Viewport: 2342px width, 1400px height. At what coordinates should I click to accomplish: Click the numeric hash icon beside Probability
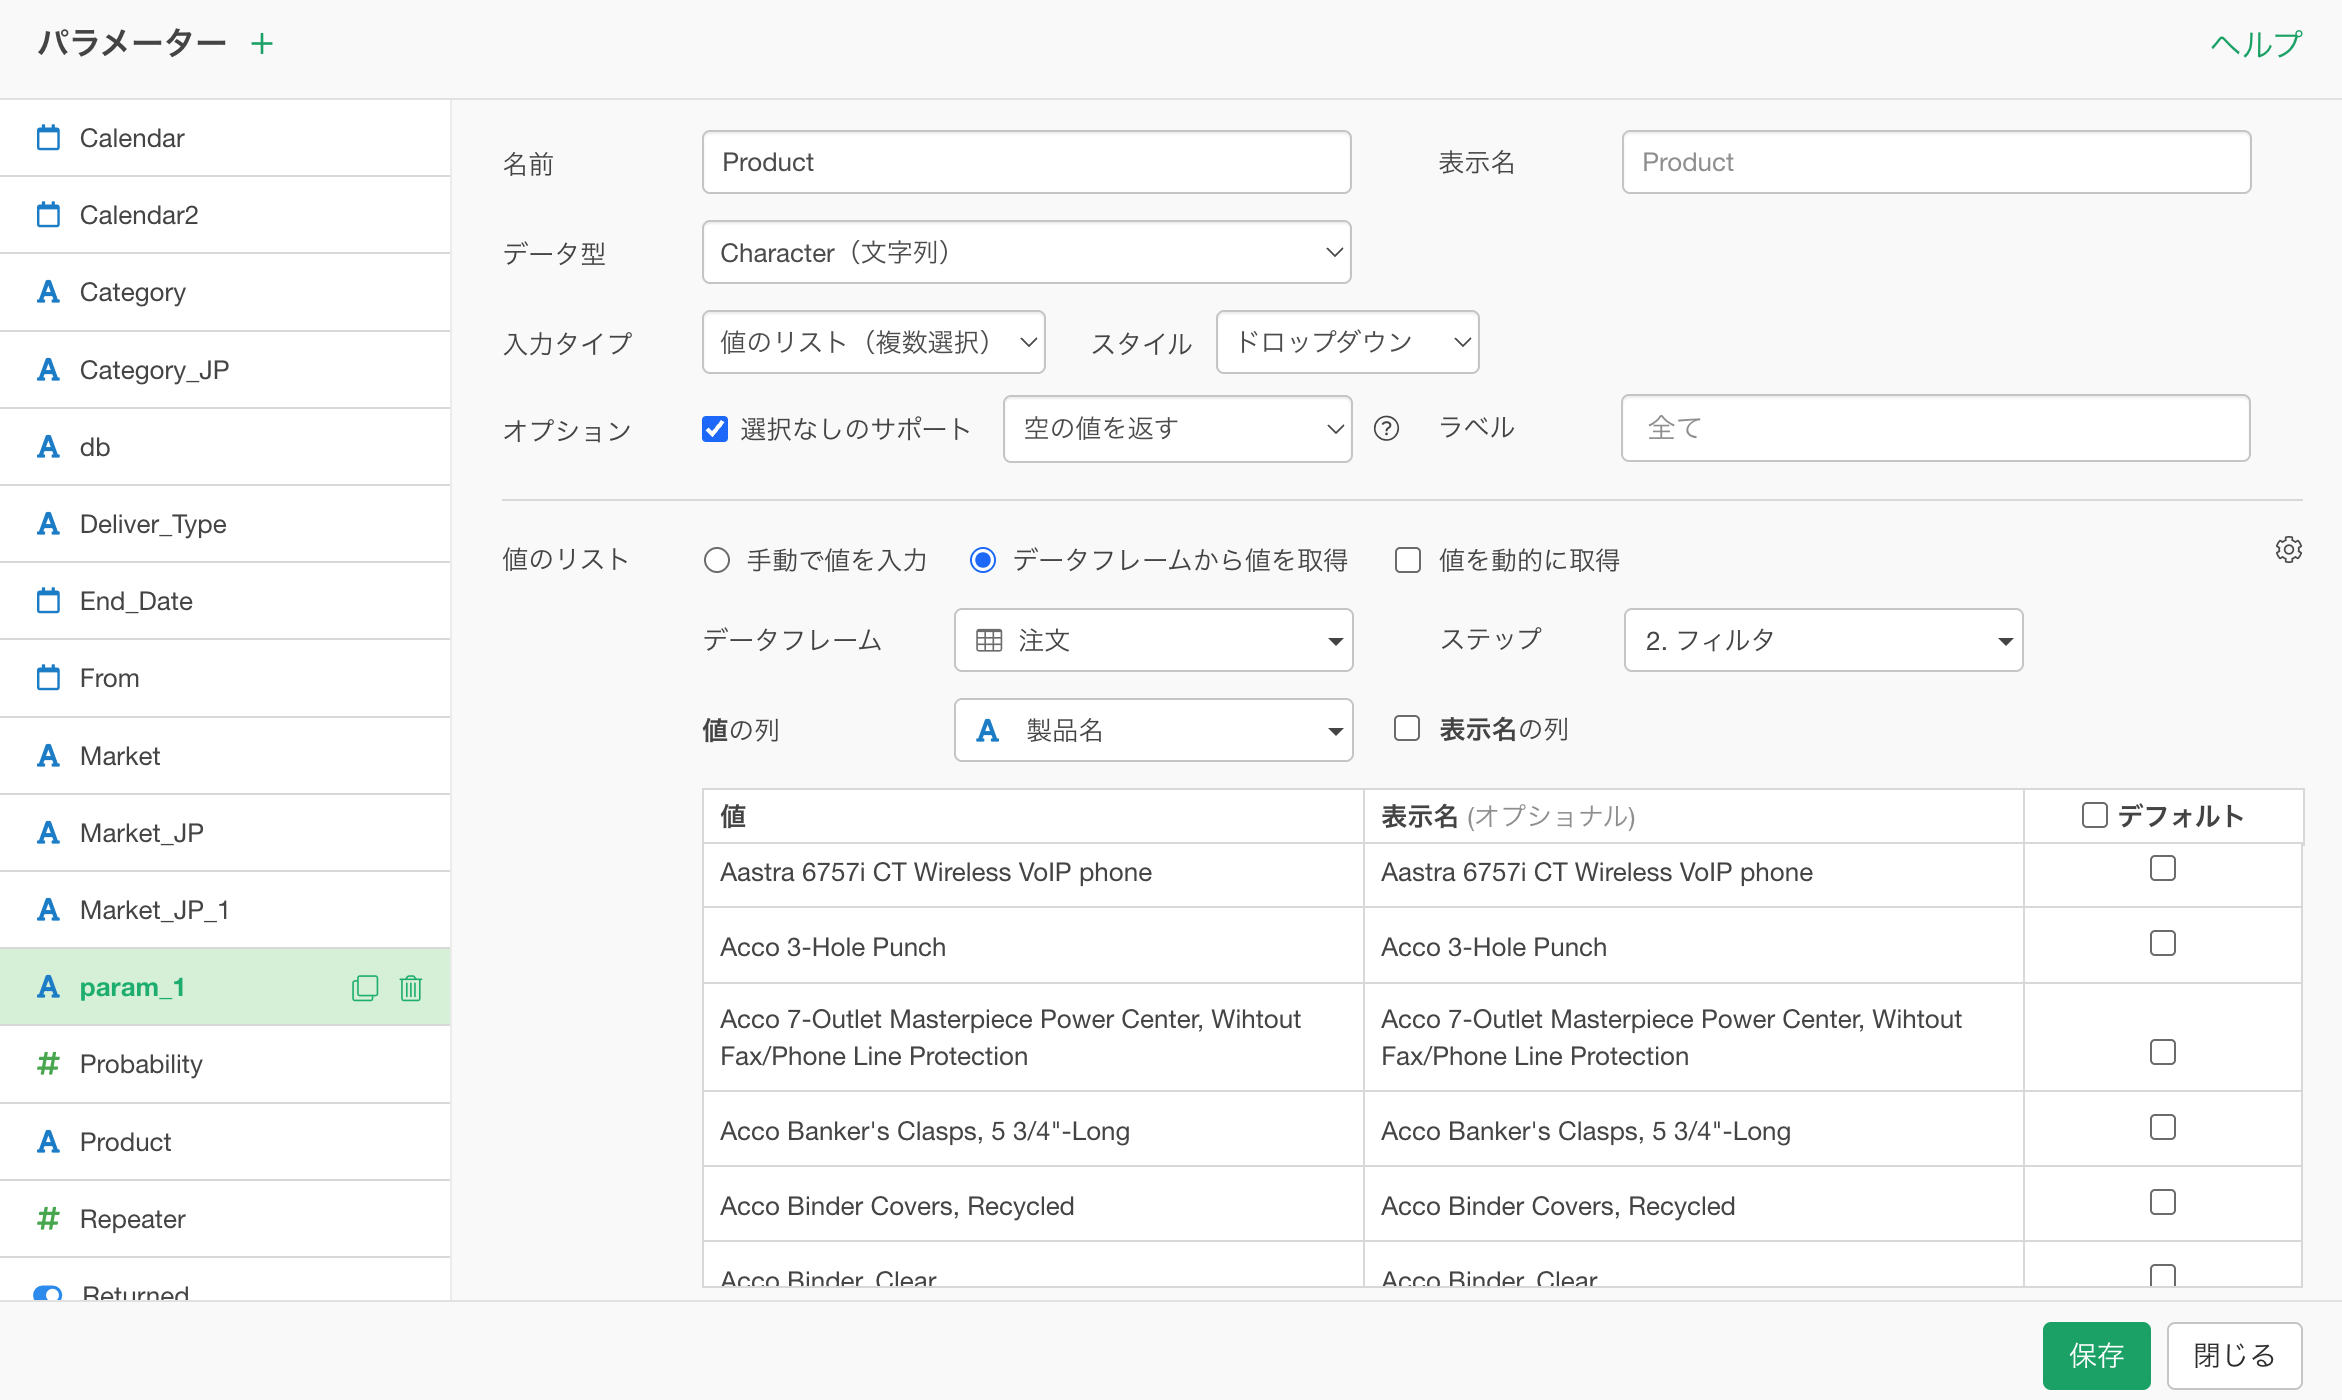pos(48,1064)
